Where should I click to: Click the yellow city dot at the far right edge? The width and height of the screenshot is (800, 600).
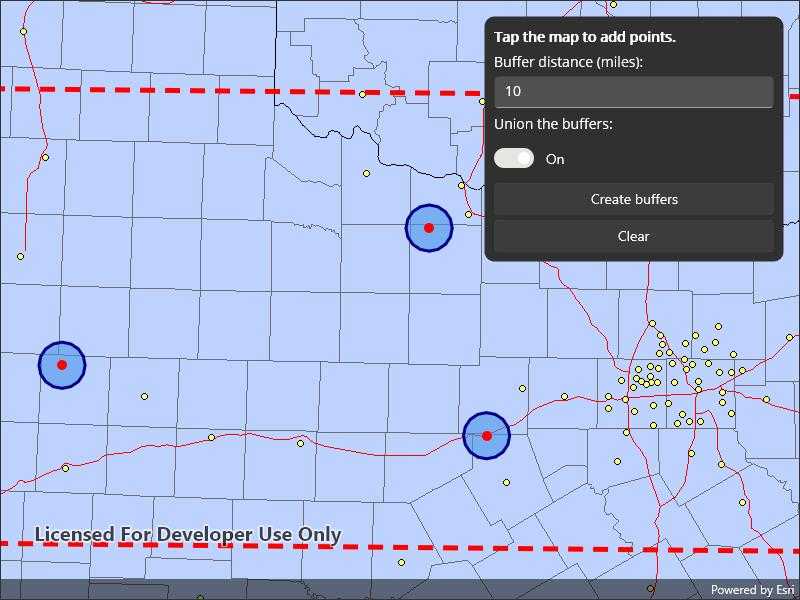(789, 338)
